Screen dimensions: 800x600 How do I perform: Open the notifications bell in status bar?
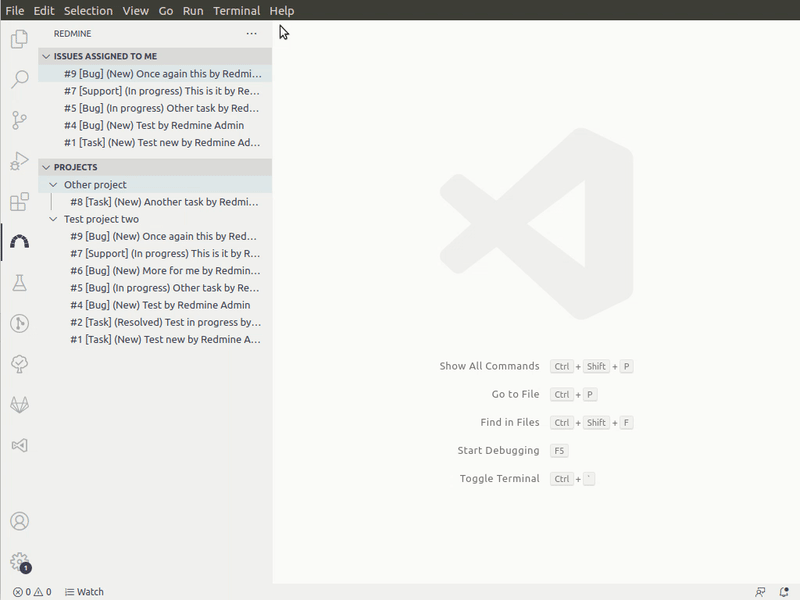[x=784, y=592]
